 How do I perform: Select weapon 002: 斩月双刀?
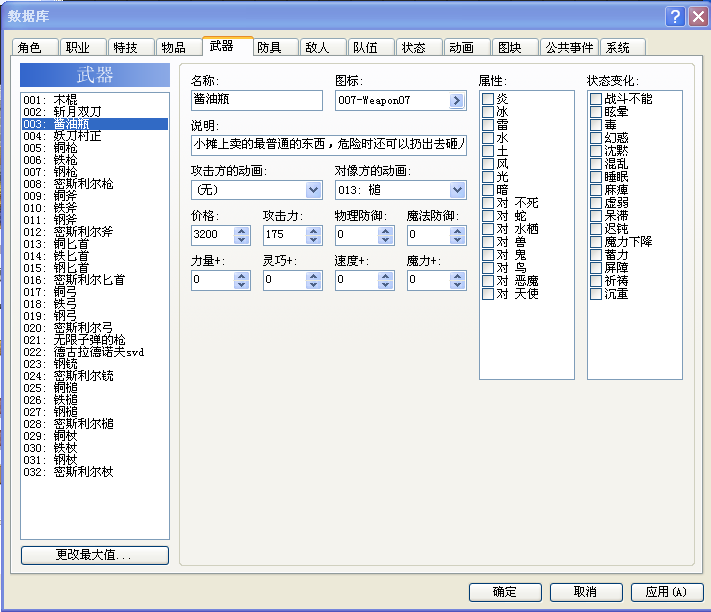pos(95,112)
